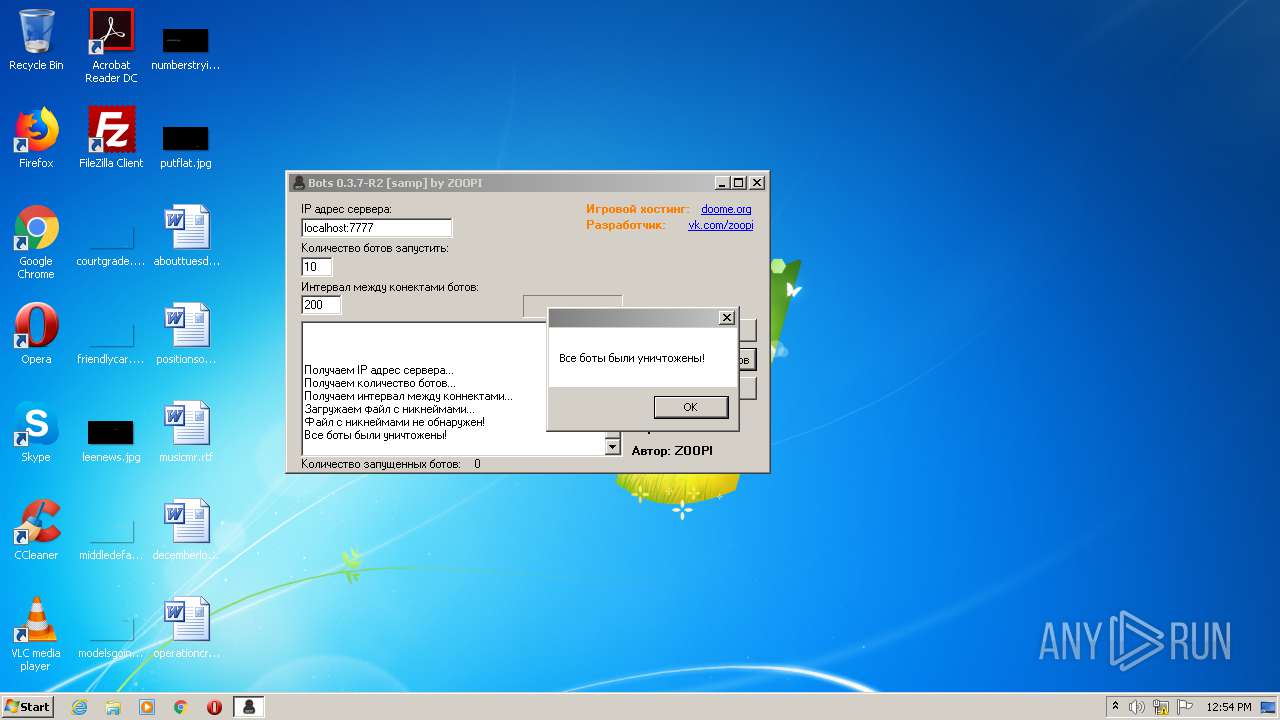Expand hidden system tray icons
Screen dimensions: 1280x720
point(1115,707)
